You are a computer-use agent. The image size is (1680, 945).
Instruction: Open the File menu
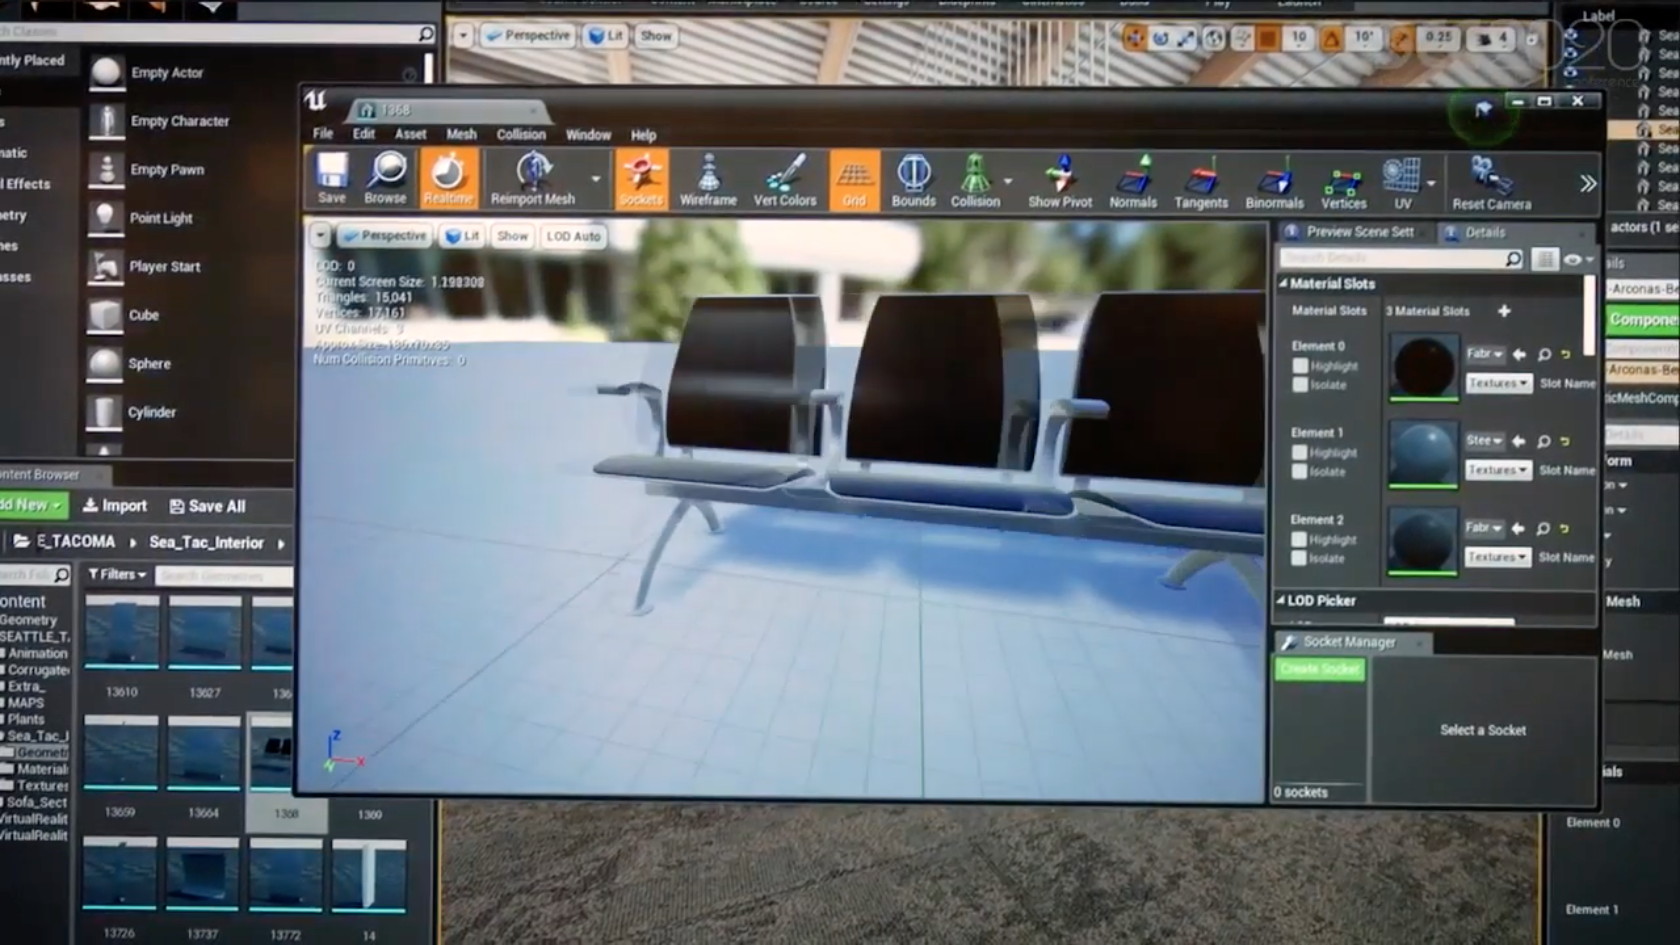[323, 133]
